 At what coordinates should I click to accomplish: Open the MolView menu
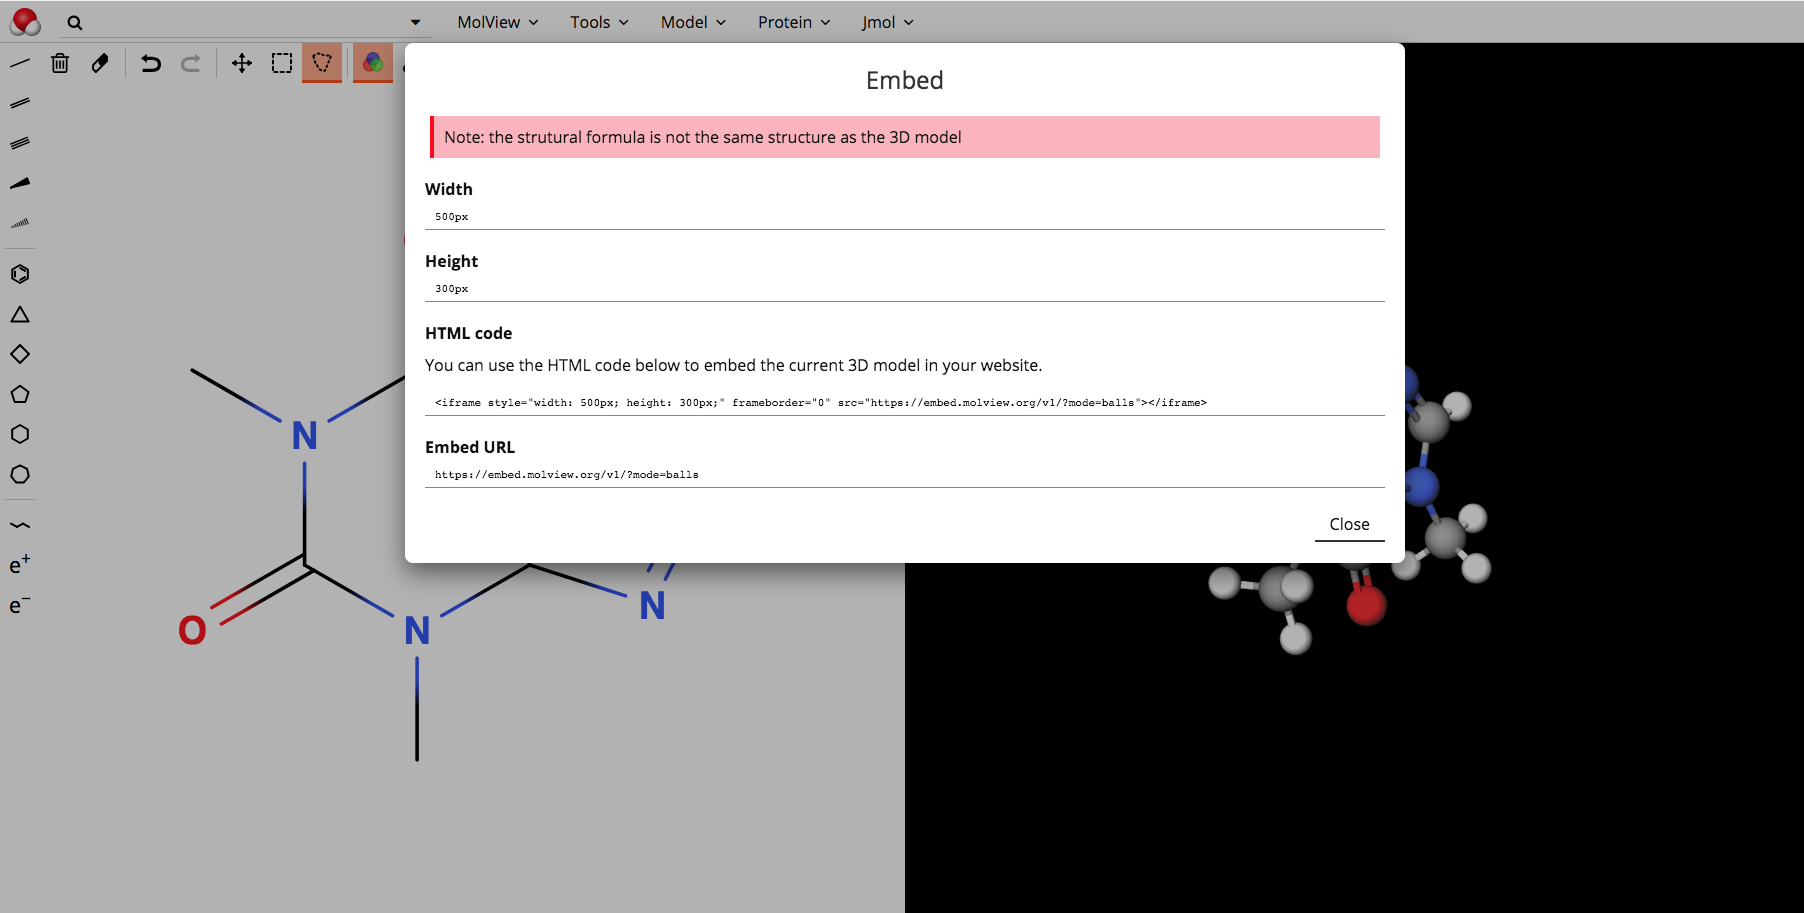point(498,22)
